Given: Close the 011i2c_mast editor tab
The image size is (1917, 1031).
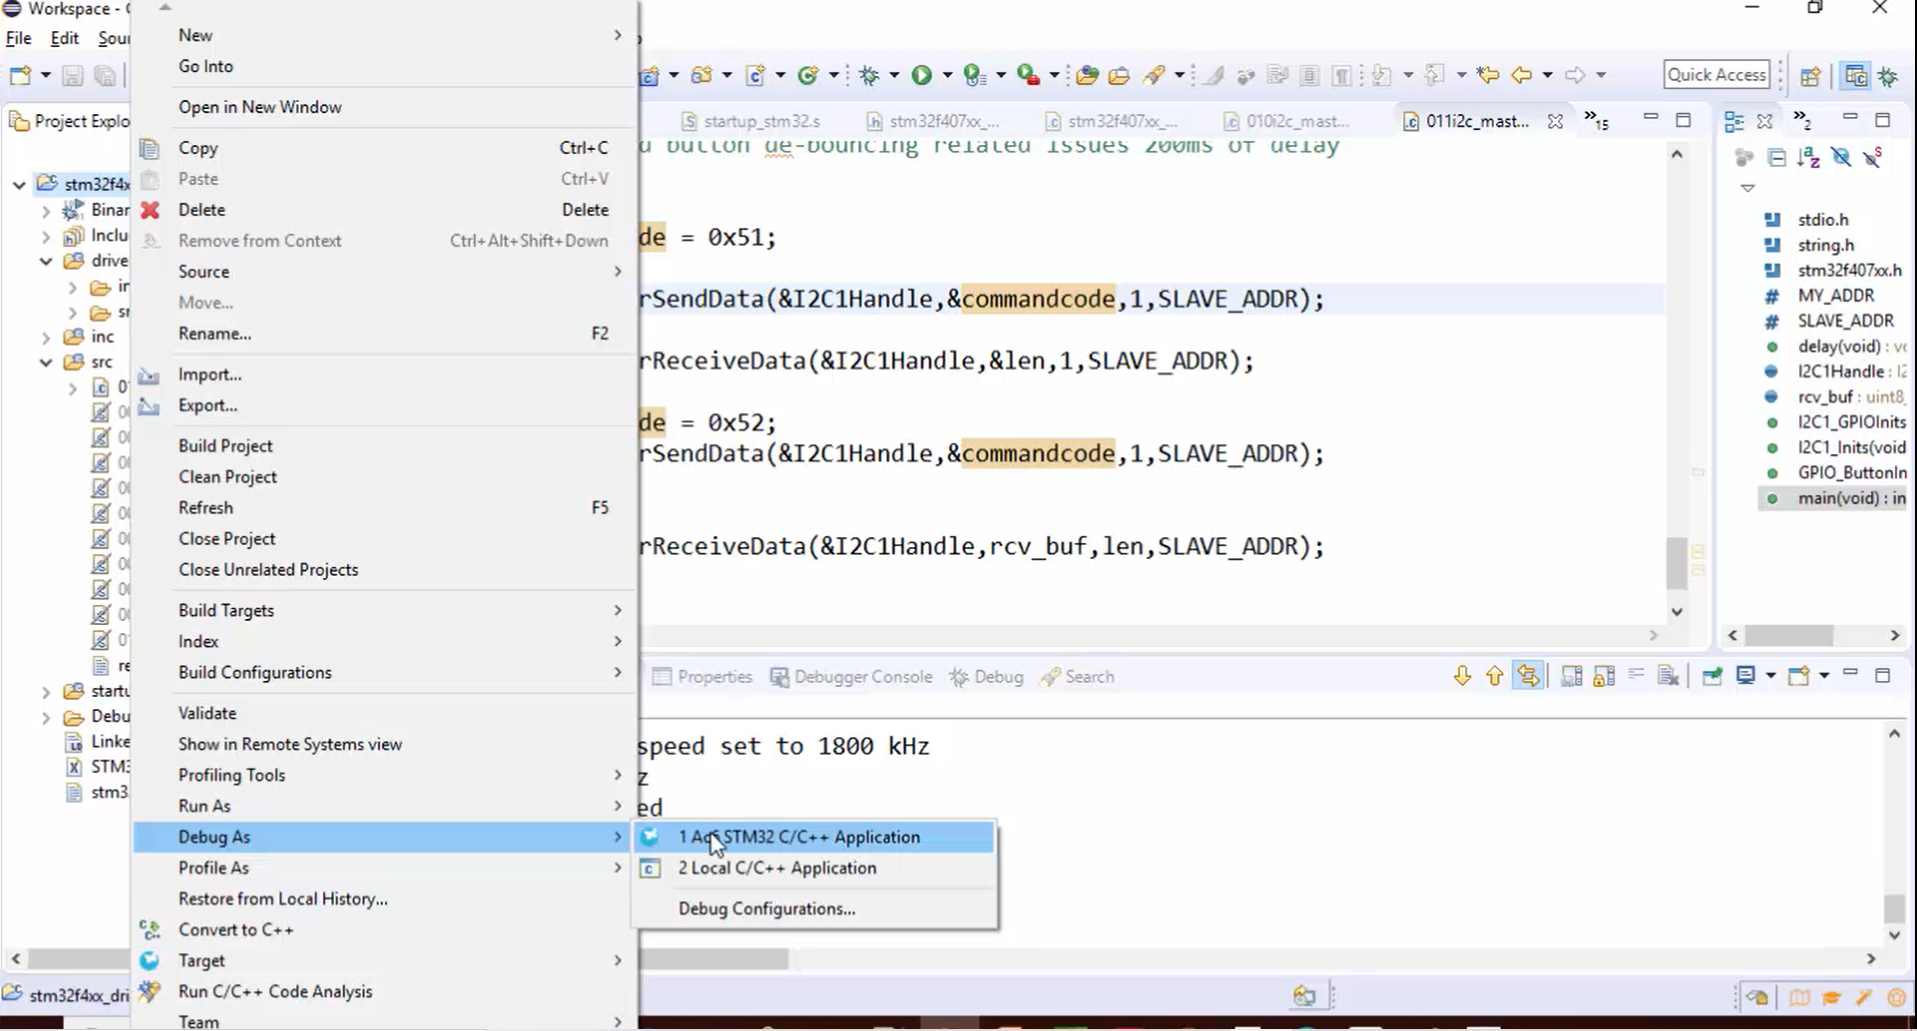Looking at the screenshot, I should (1555, 121).
